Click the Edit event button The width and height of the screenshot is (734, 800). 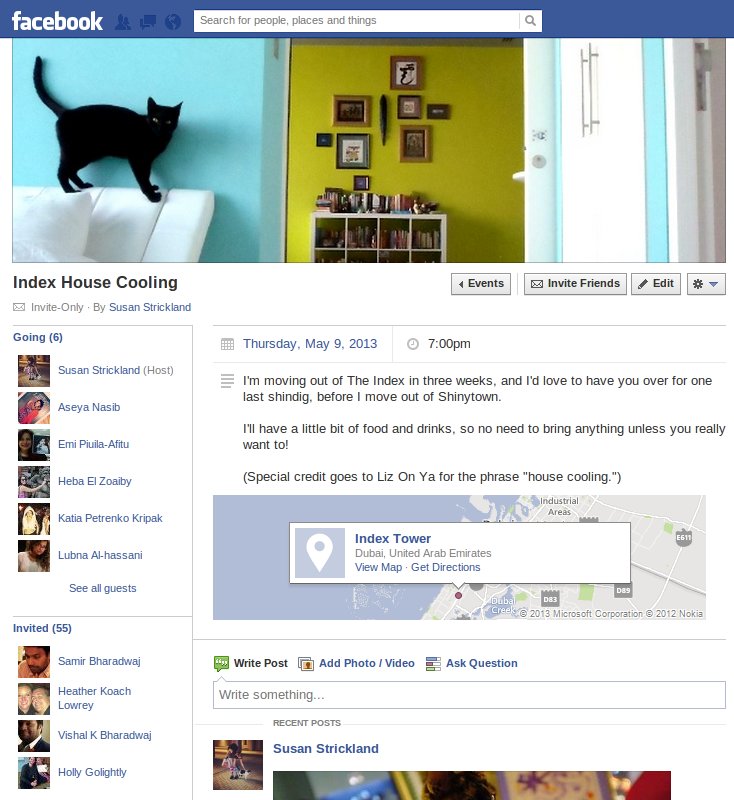point(656,284)
